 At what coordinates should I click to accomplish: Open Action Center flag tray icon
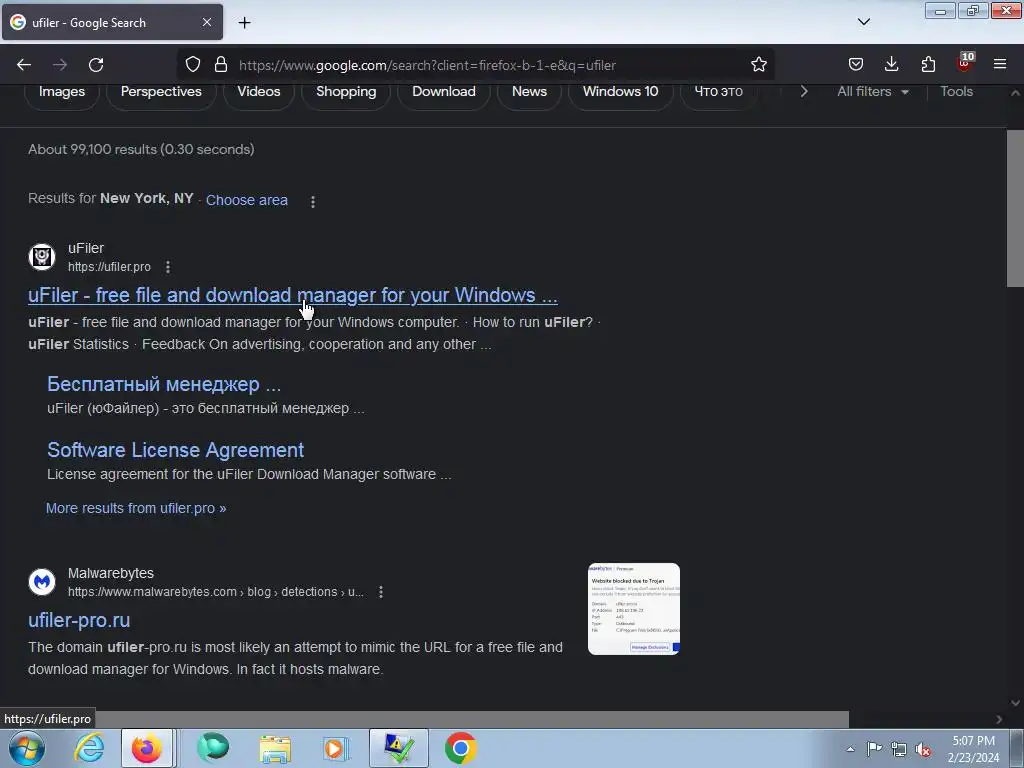[x=874, y=749]
